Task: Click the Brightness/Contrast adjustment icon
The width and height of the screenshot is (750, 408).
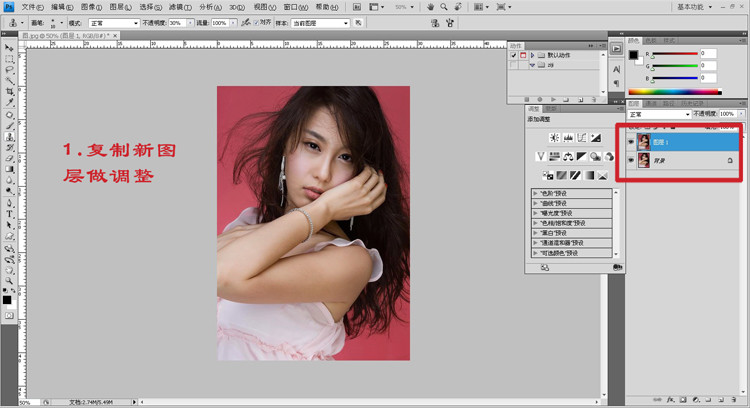Action: pos(554,137)
